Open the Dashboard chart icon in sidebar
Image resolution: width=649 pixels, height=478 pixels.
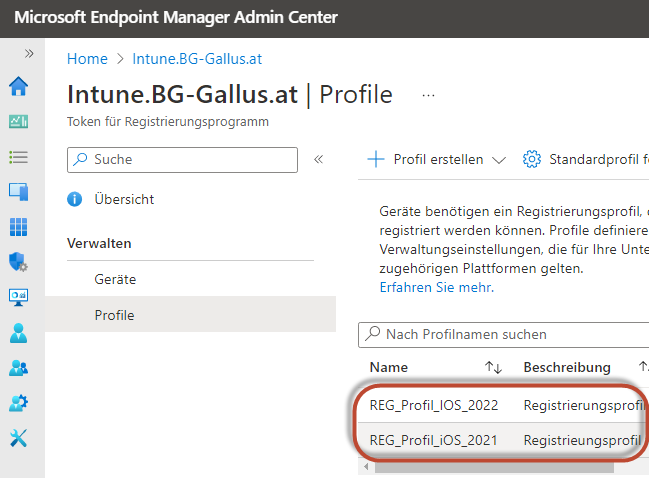tap(18, 122)
